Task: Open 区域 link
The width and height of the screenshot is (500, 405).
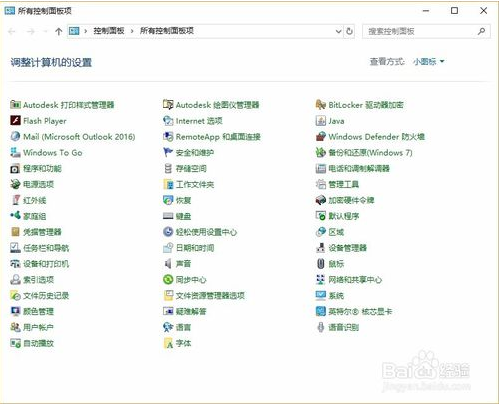Action: tap(336, 232)
